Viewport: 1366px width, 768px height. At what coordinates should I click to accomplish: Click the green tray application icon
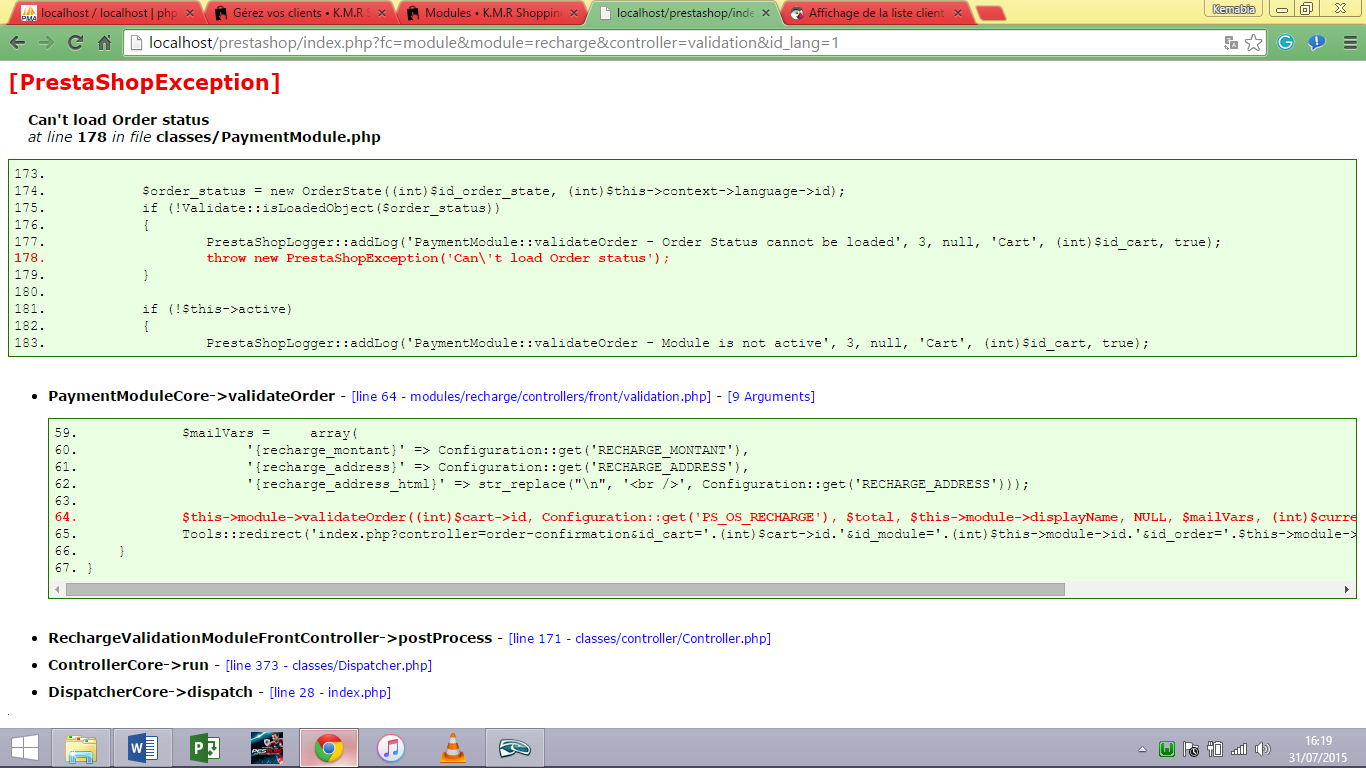(x=1167, y=749)
